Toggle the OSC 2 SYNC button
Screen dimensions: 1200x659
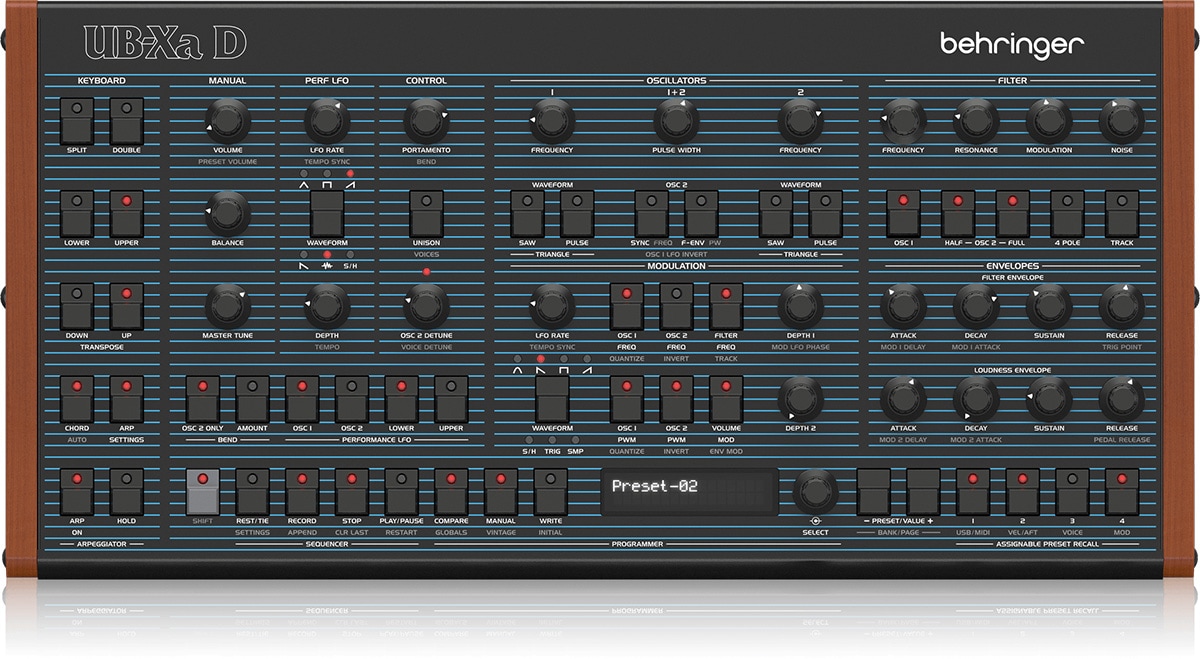point(652,213)
